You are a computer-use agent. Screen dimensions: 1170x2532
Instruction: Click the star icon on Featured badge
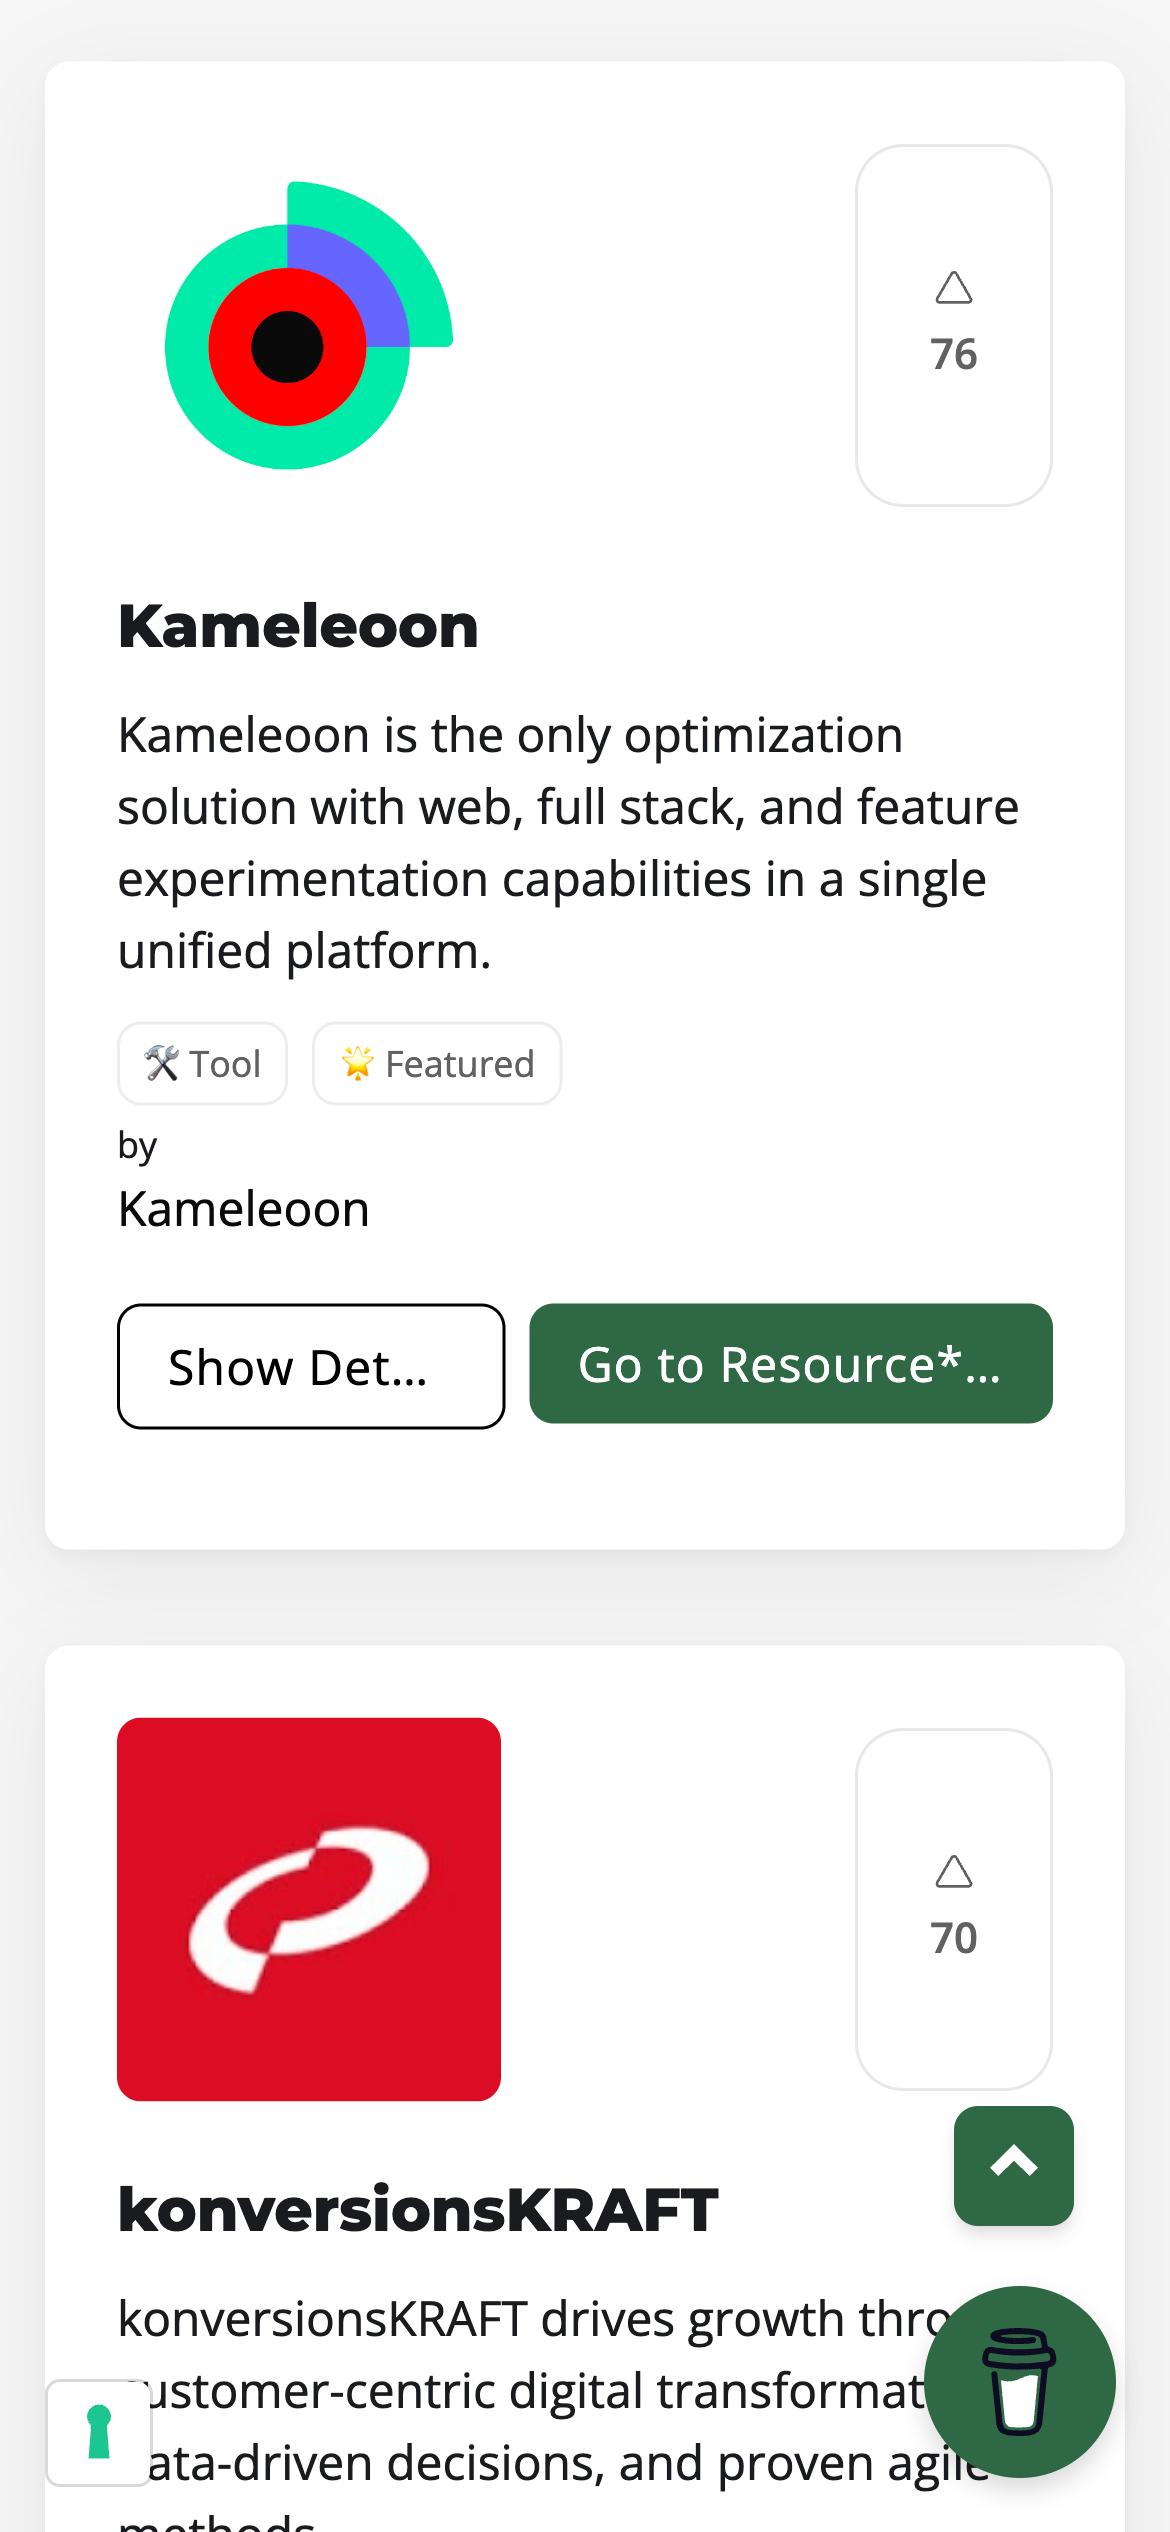click(x=357, y=1063)
